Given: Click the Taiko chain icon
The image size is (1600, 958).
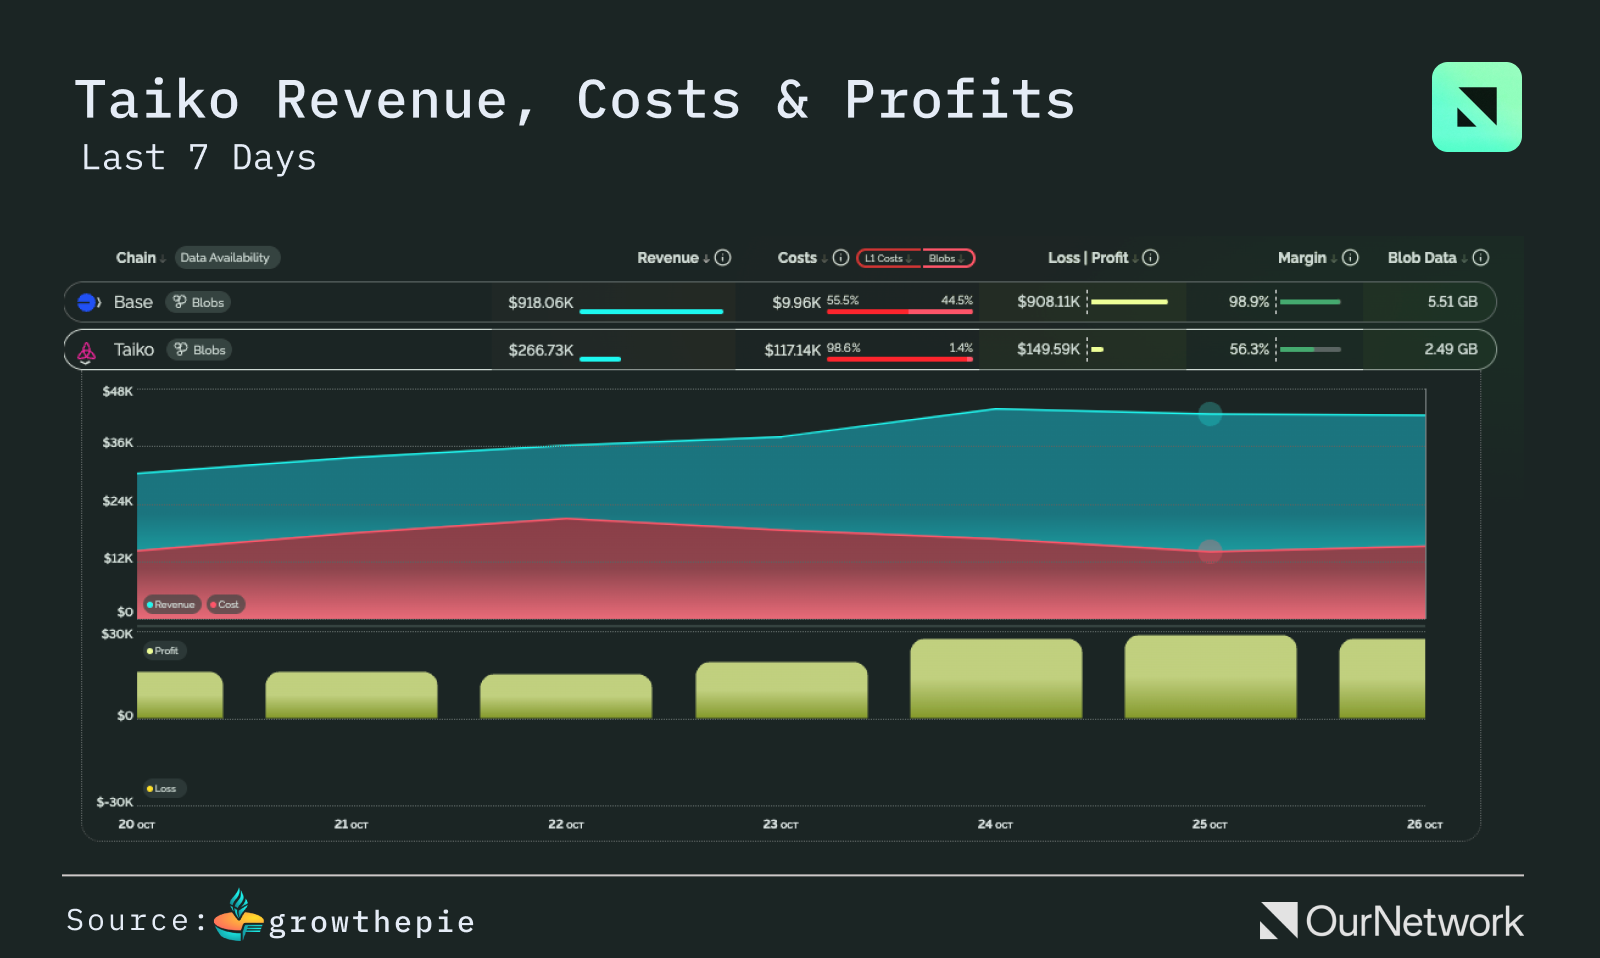Looking at the screenshot, I should point(87,351).
